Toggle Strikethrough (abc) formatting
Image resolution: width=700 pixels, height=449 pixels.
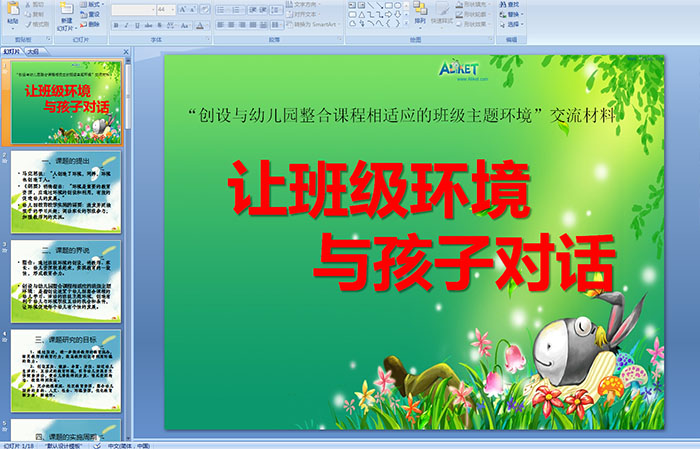148,25
